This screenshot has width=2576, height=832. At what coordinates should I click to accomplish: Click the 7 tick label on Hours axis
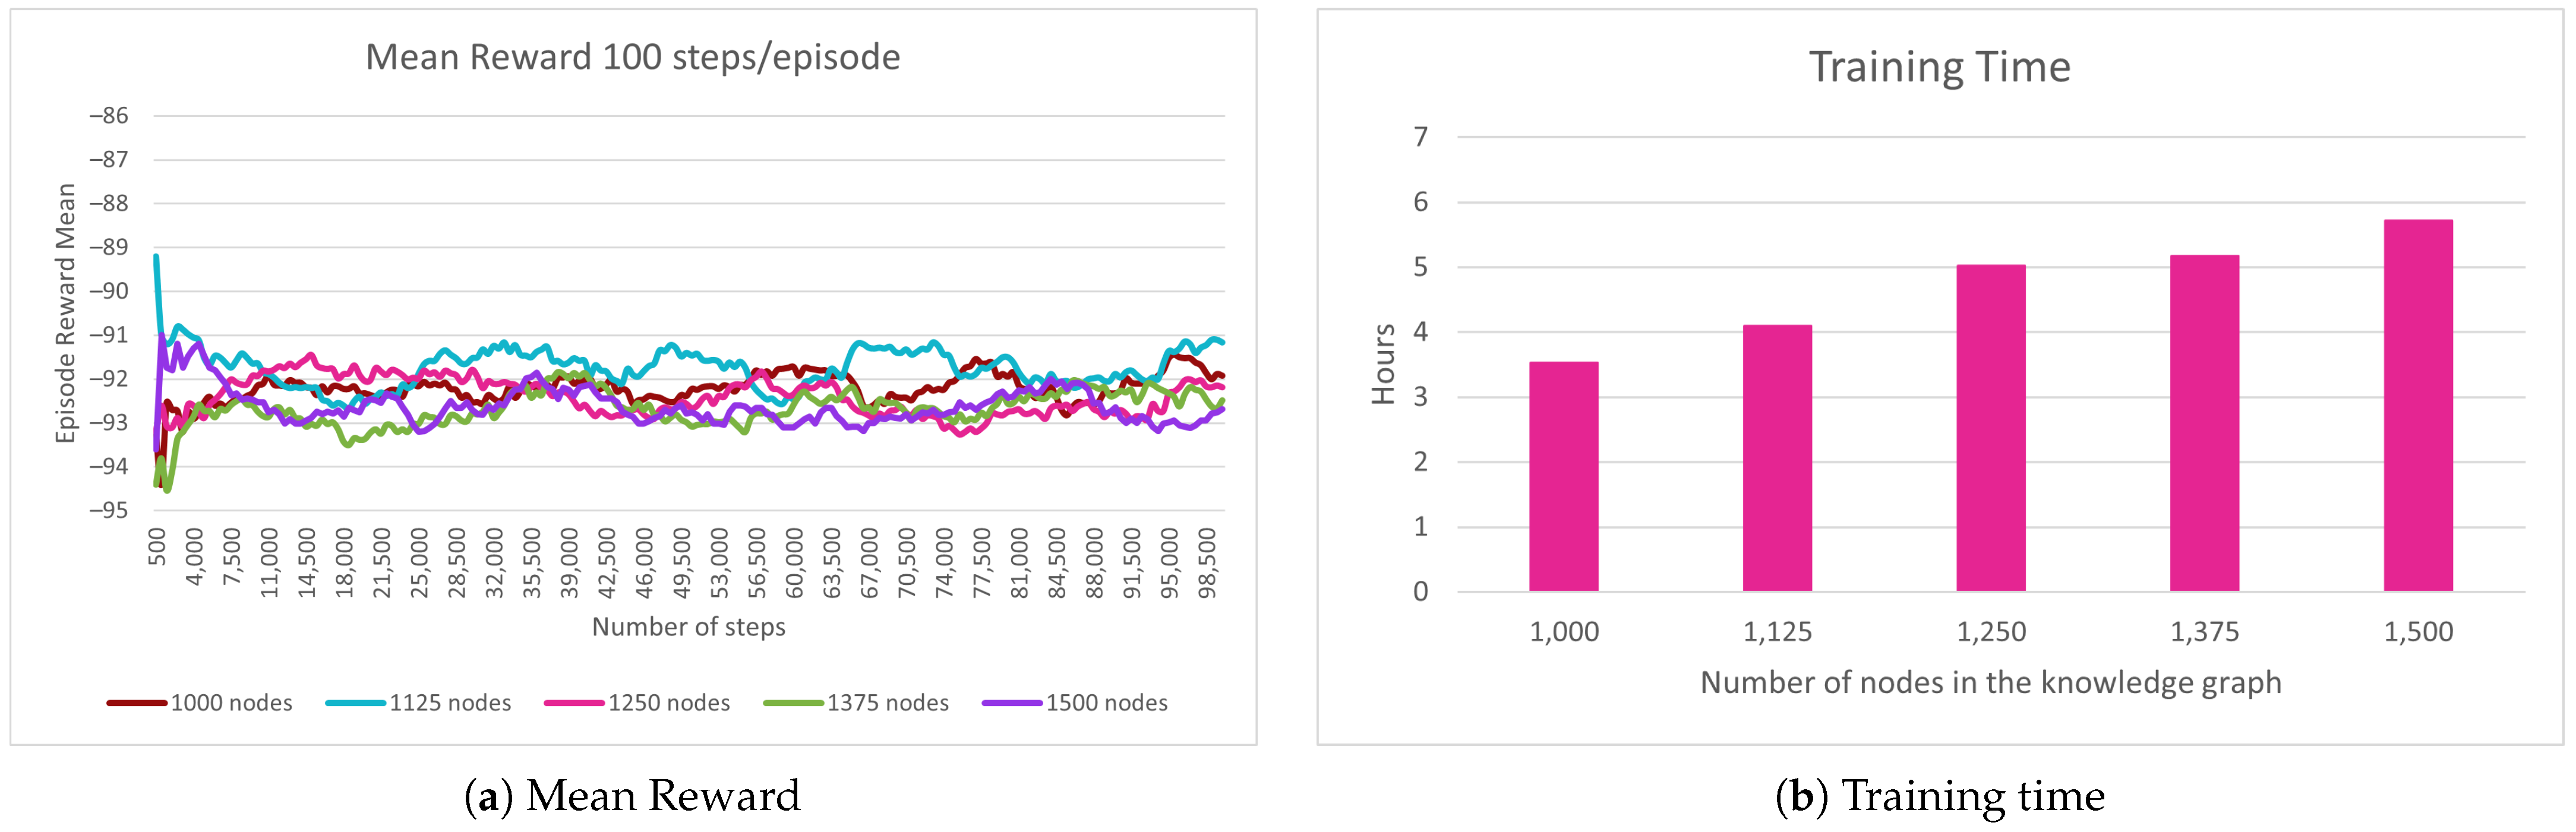point(1420,137)
